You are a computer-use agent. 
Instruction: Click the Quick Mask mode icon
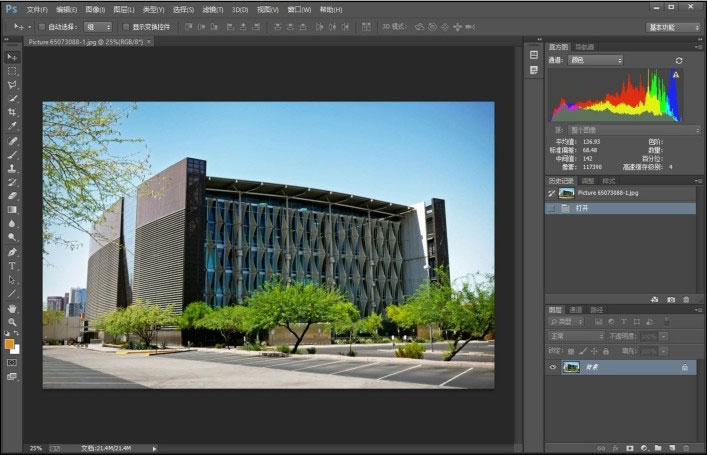pyautogui.click(x=12, y=363)
